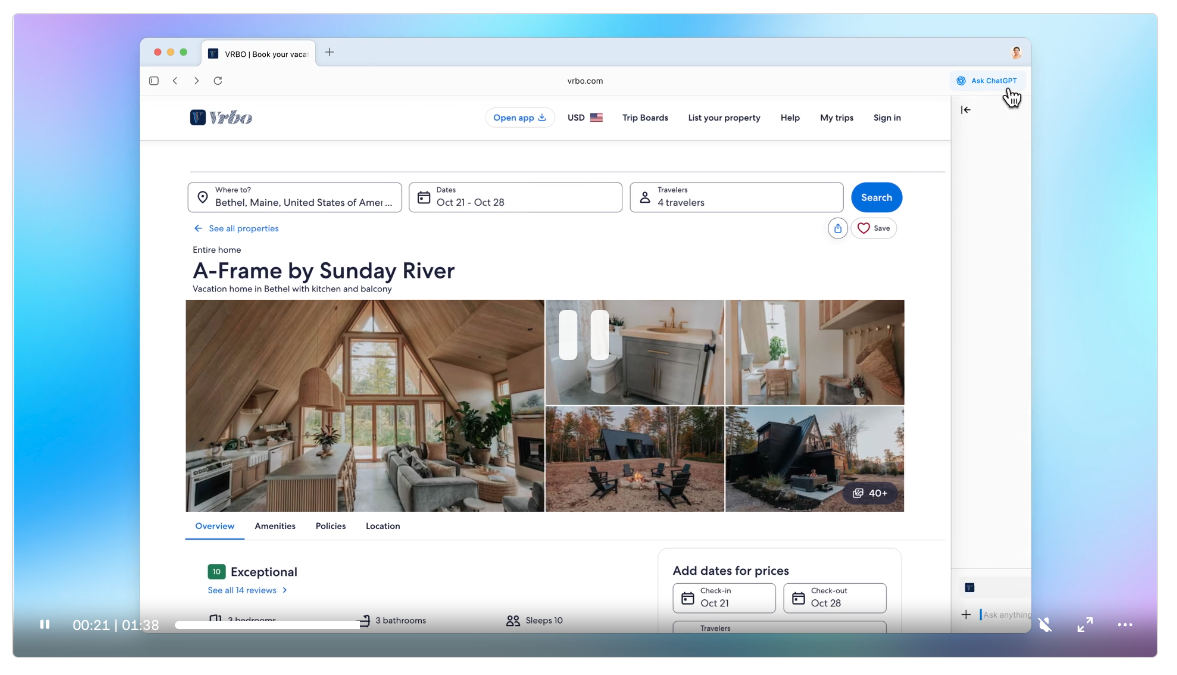Click the Sleeps 10 text
This screenshot has height=675, width=1177.
544,621
